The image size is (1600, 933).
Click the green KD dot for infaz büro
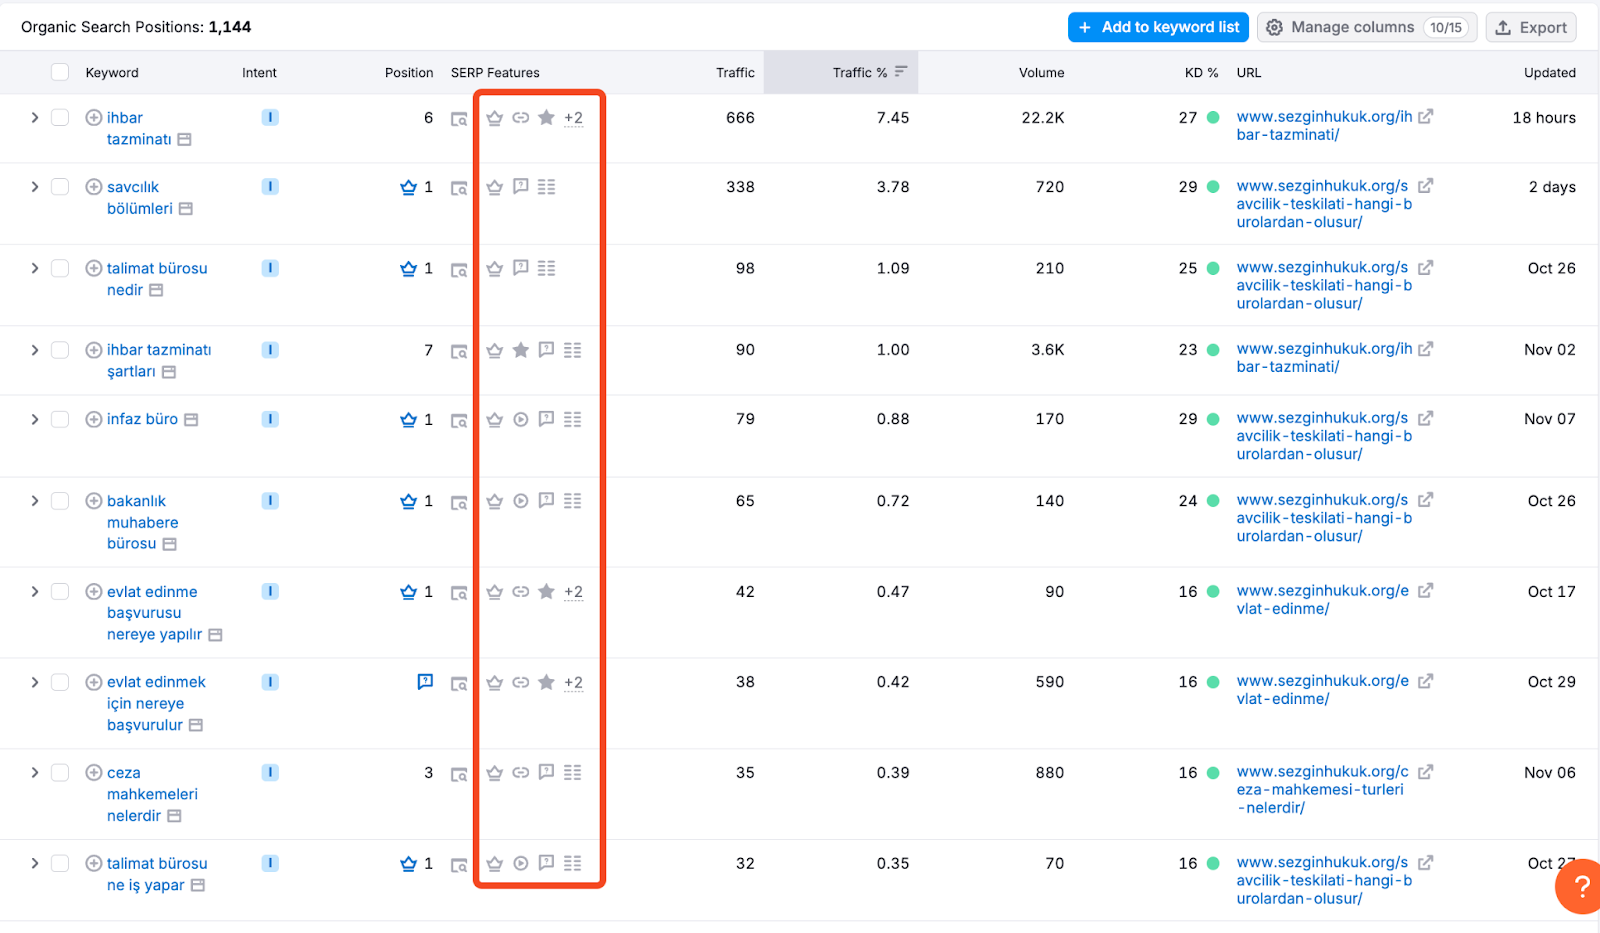click(1213, 419)
